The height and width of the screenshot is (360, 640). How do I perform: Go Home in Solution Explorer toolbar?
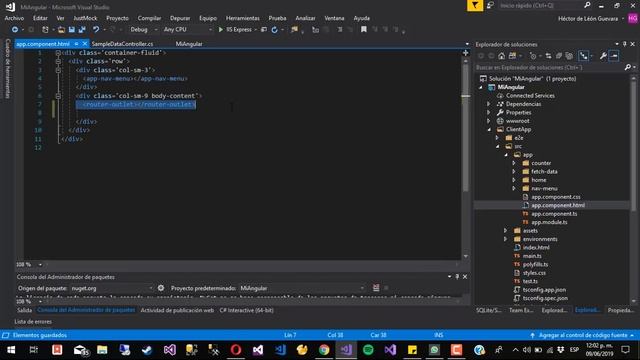(502, 56)
